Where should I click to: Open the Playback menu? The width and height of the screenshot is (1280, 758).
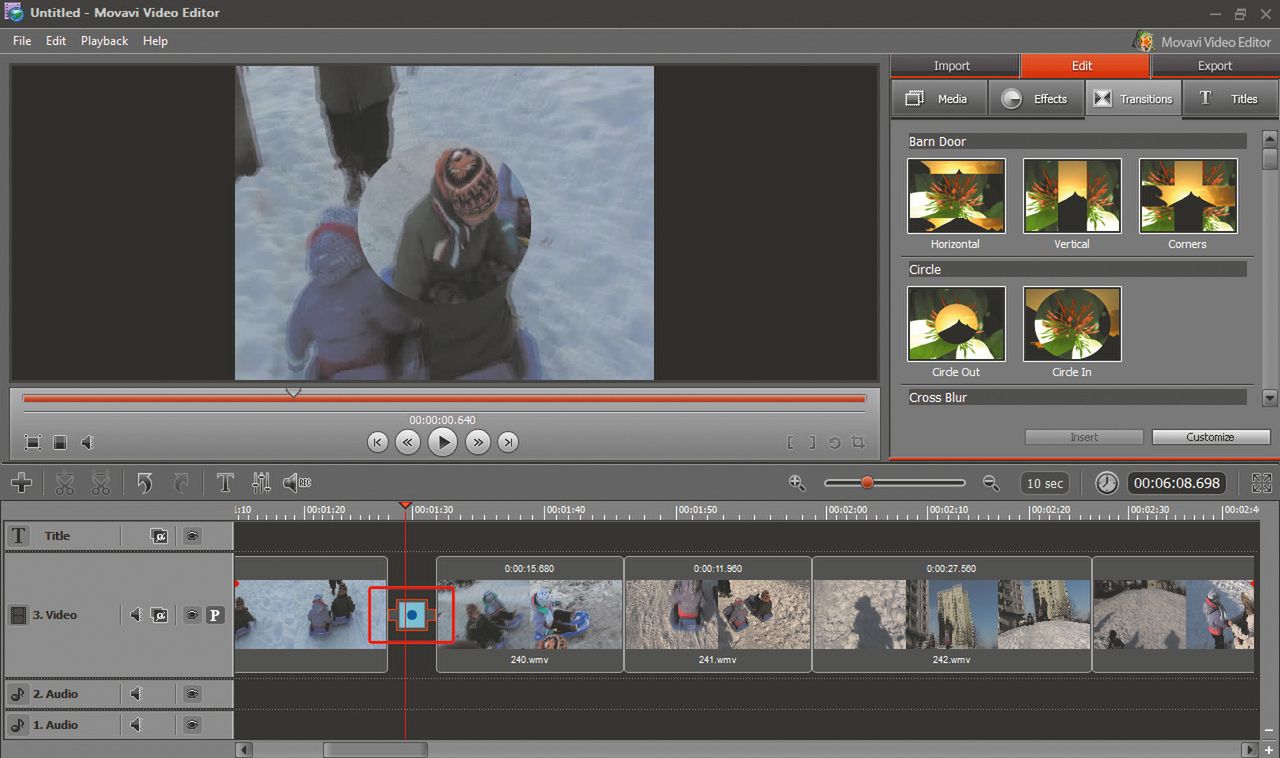point(104,41)
